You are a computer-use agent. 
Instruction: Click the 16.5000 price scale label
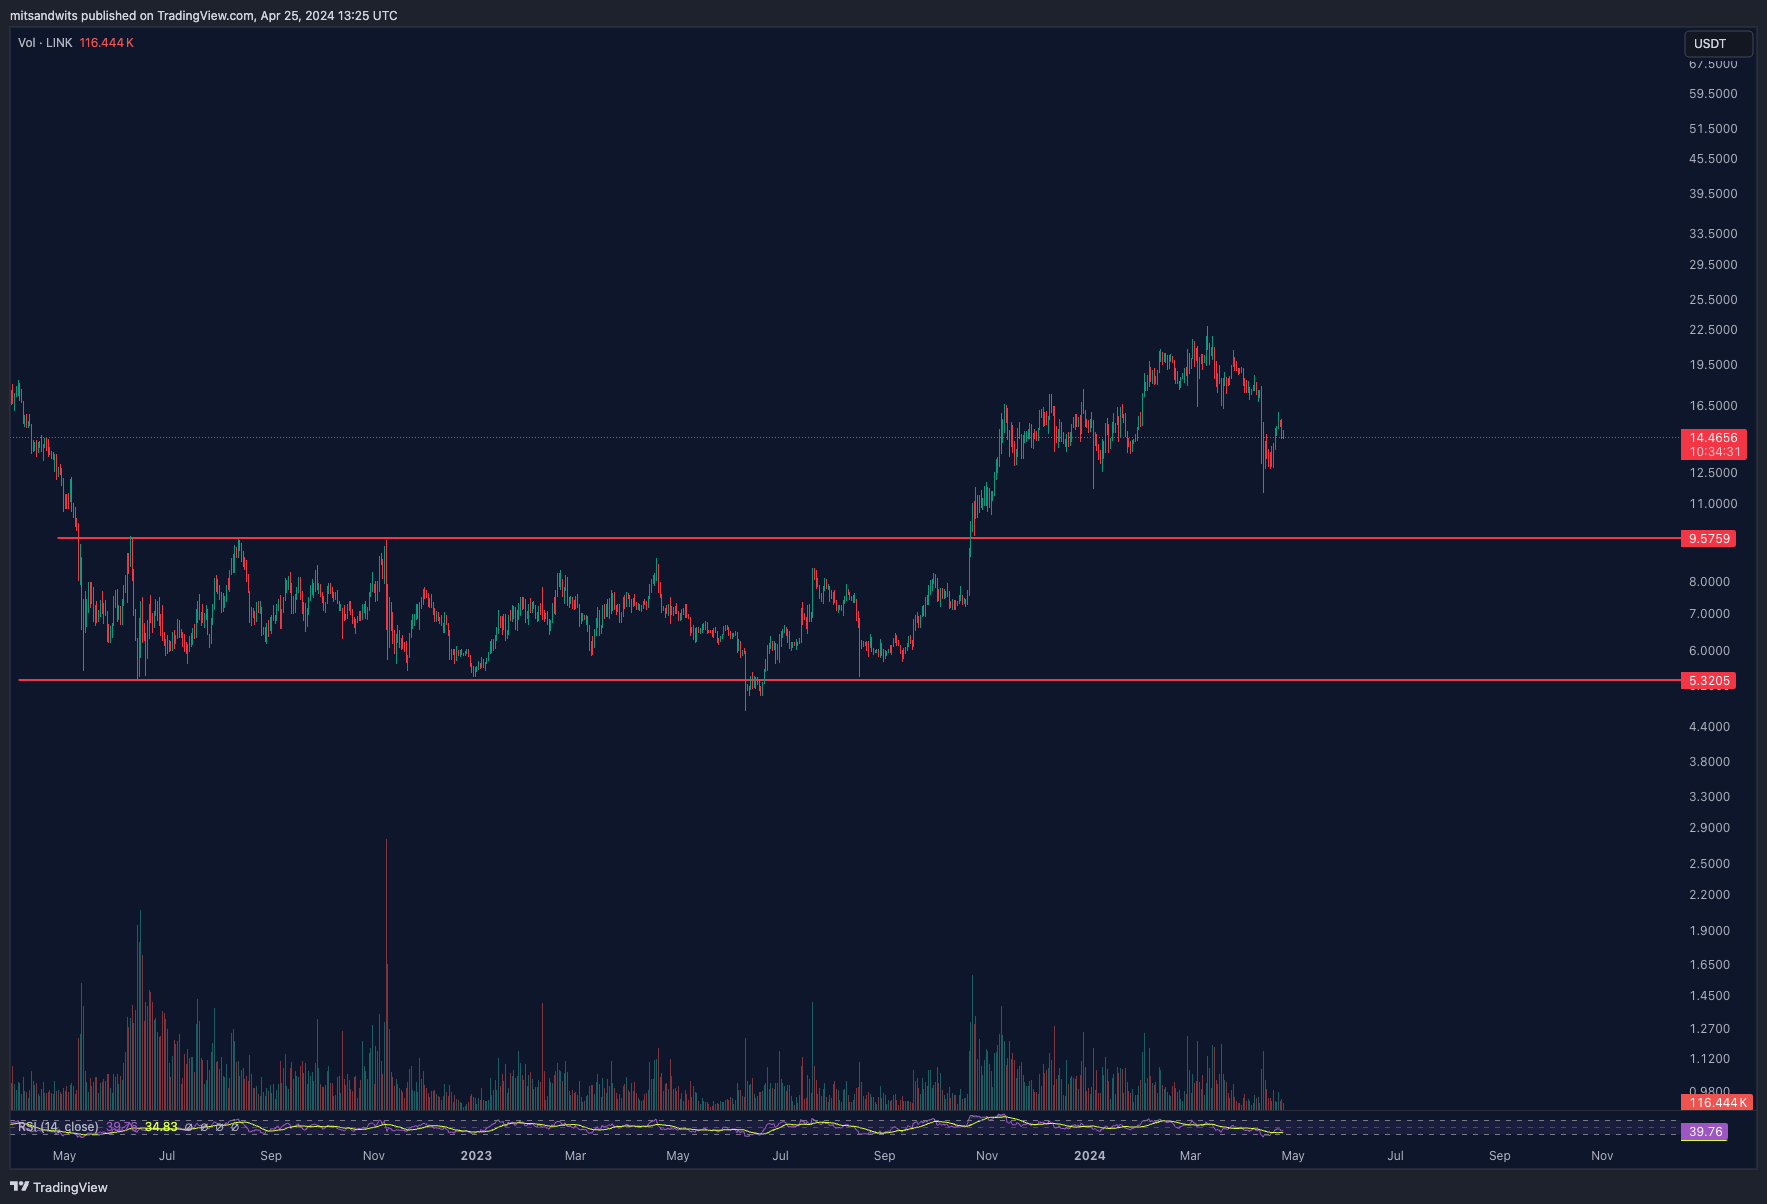[x=1713, y=406]
